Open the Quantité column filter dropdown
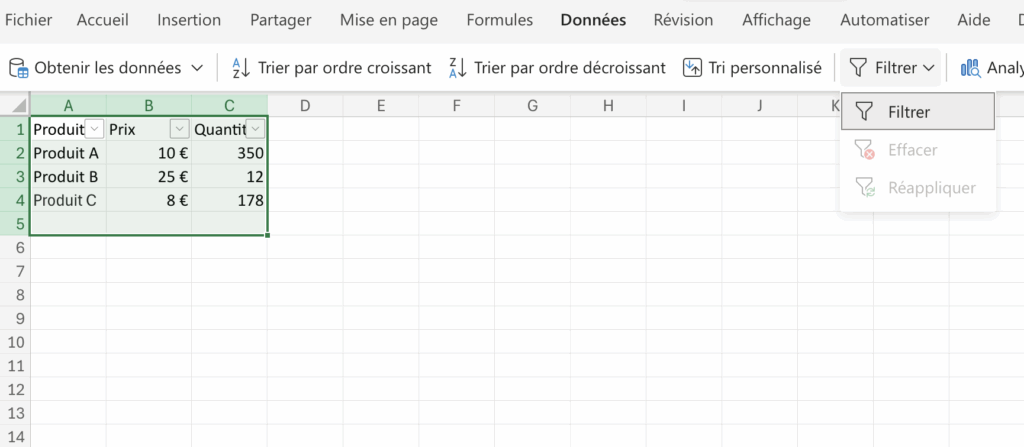The width and height of the screenshot is (1024, 447). pyautogui.click(x=256, y=129)
